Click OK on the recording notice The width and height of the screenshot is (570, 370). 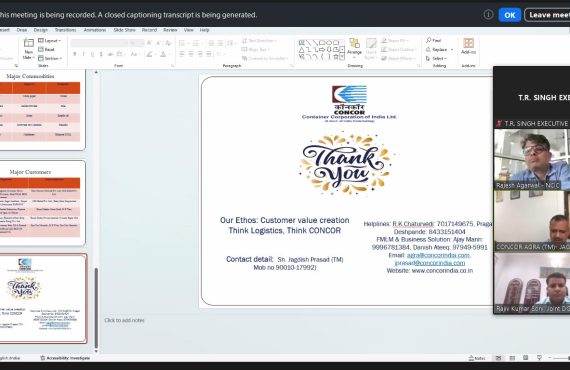point(510,15)
